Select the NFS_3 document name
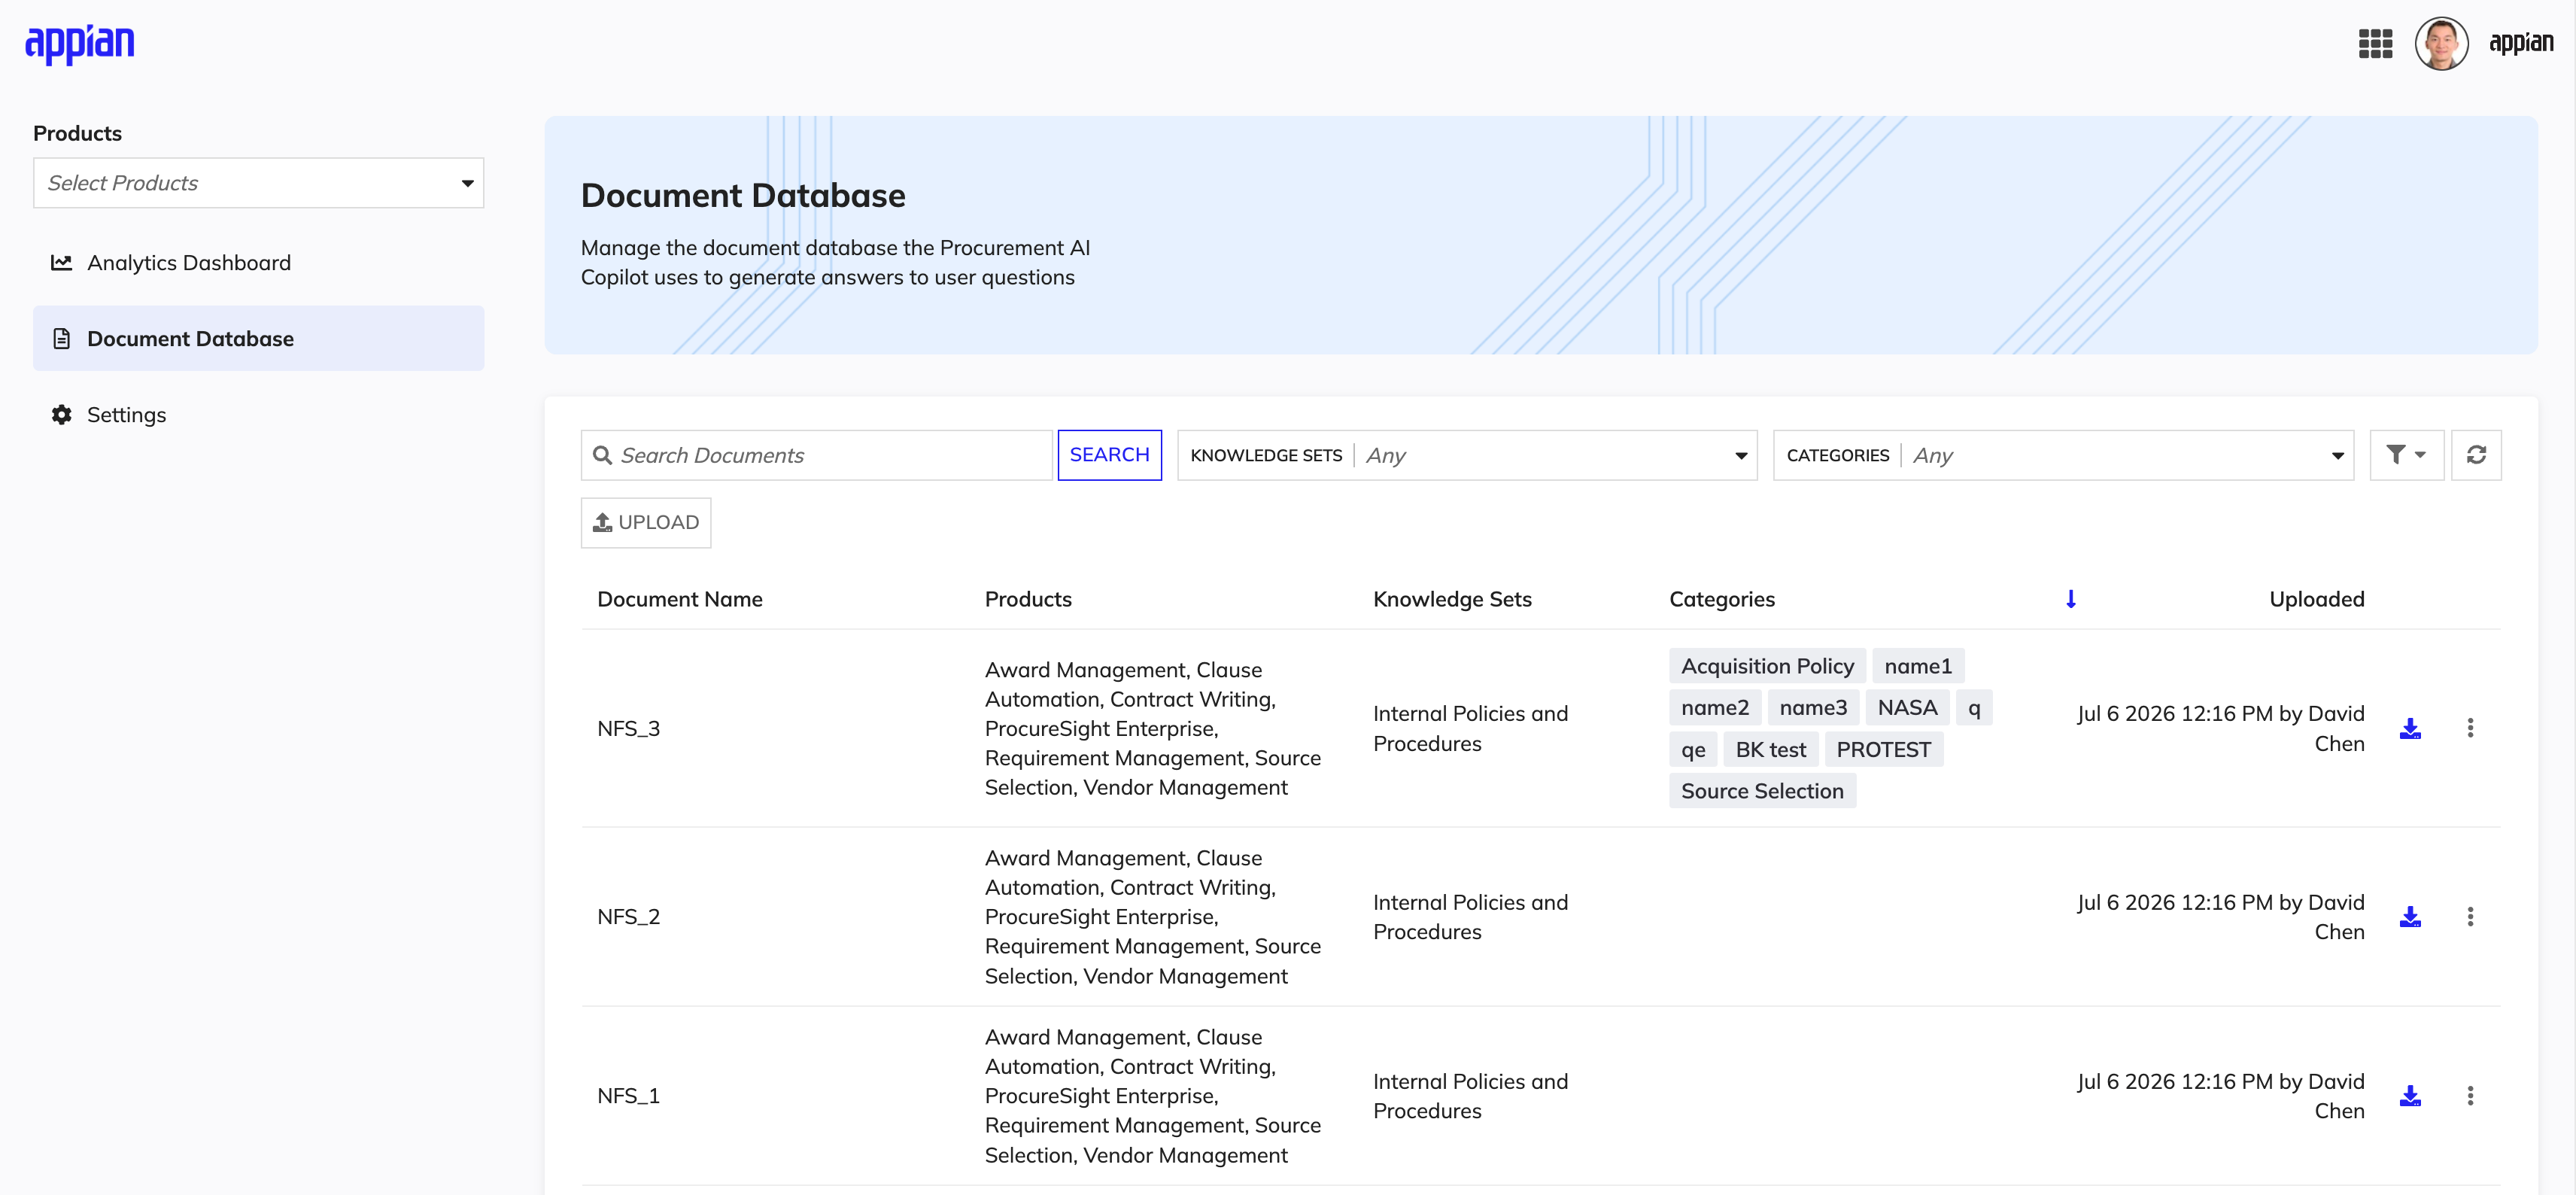Screen dimensions: 2576x1195 tap(629, 729)
